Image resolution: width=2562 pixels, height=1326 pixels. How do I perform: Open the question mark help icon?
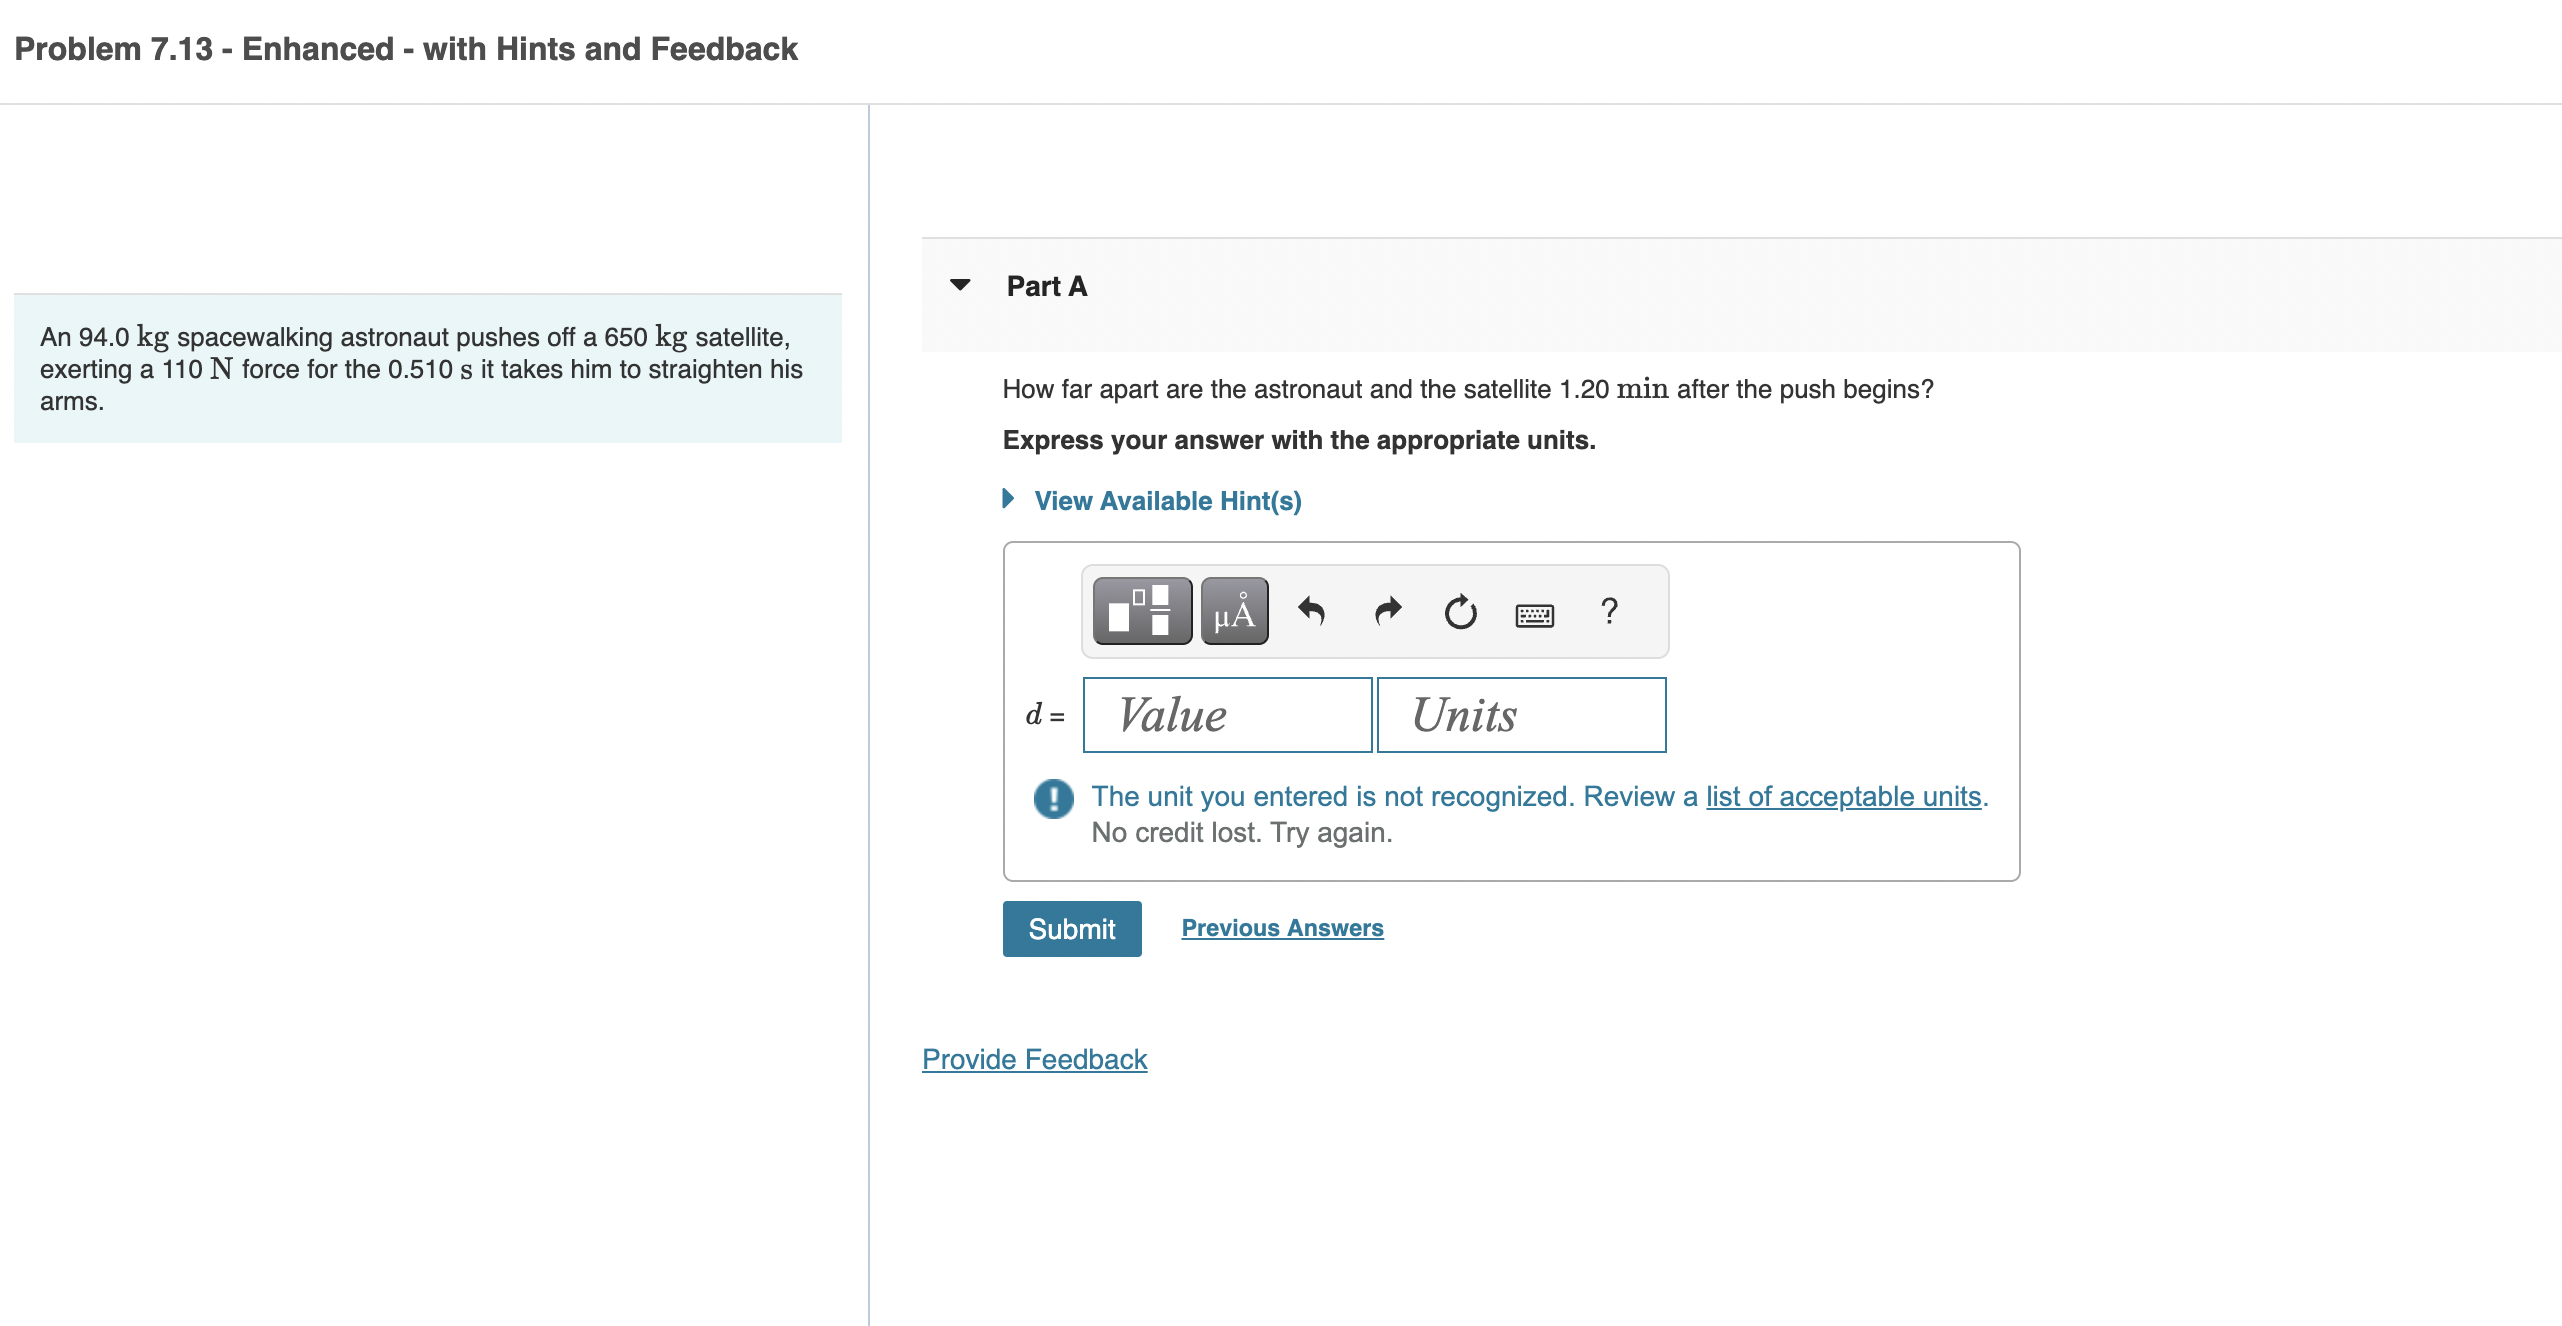pos(1609,611)
